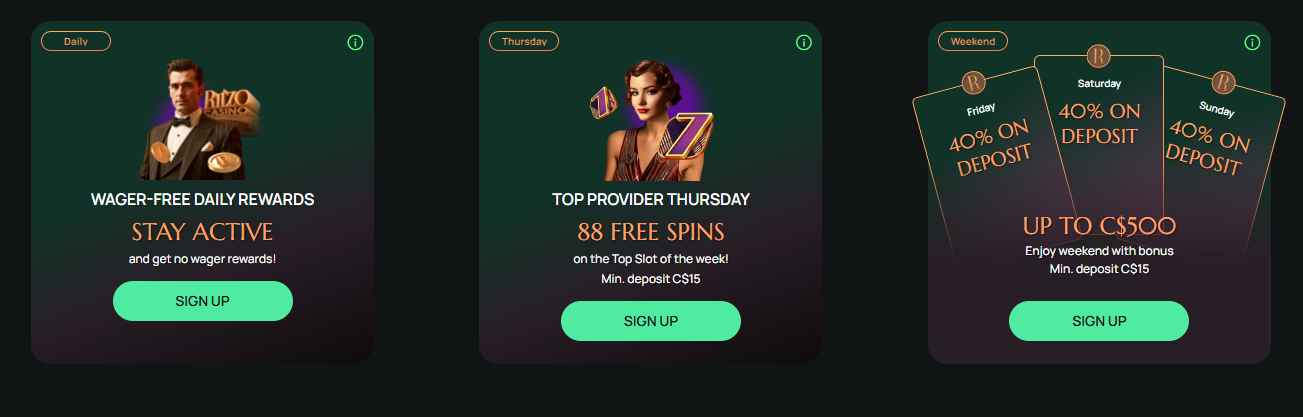
Task: Click the R emblem on Friday card
Action: pyautogui.click(x=974, y=82)
